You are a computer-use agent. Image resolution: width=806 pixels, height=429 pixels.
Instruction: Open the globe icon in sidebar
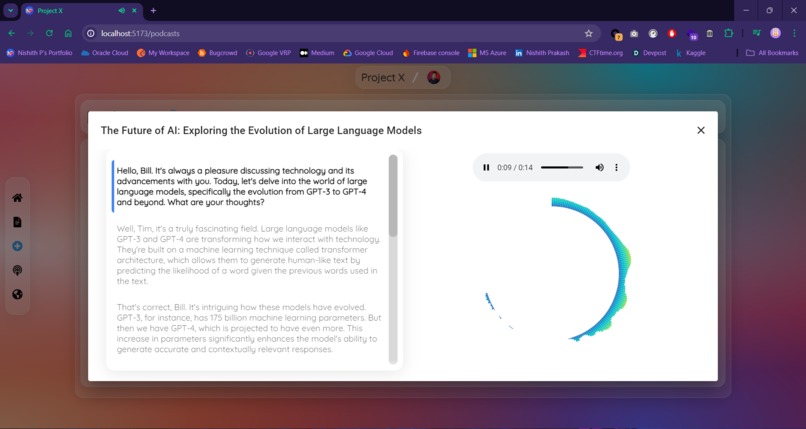[x=17, y=294]
